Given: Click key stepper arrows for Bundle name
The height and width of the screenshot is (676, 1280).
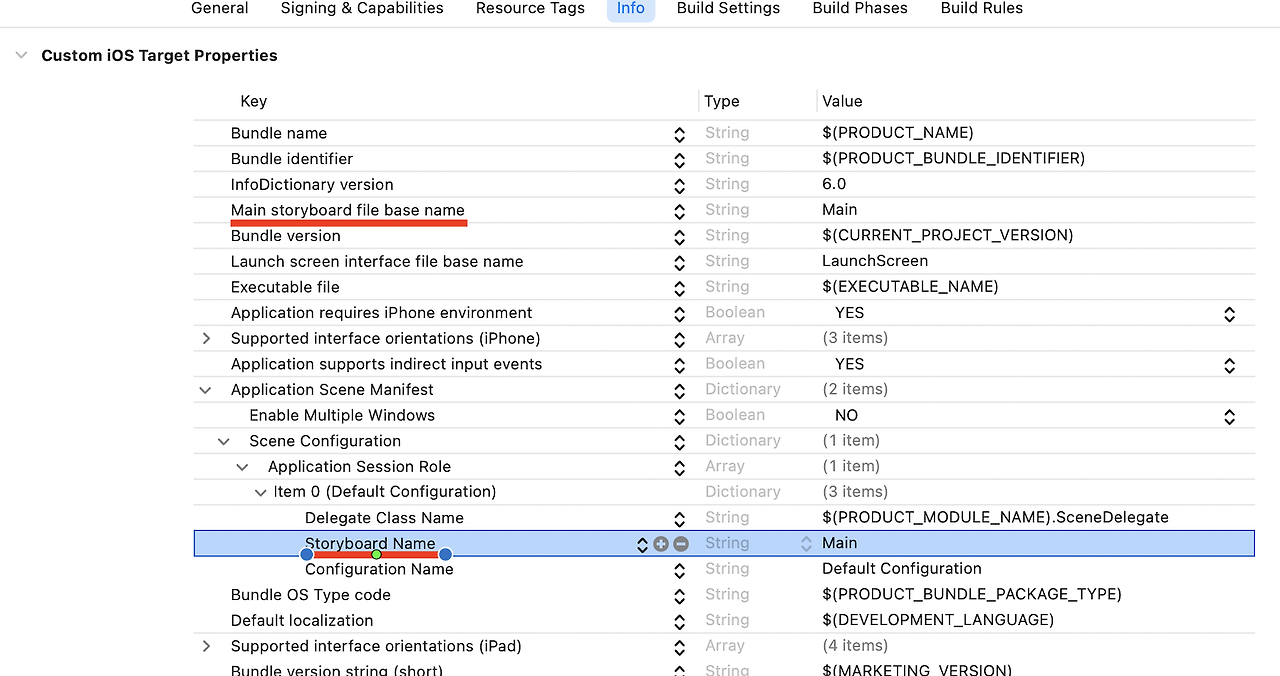Looking at the screenshot, I should (x=679, y=134).
